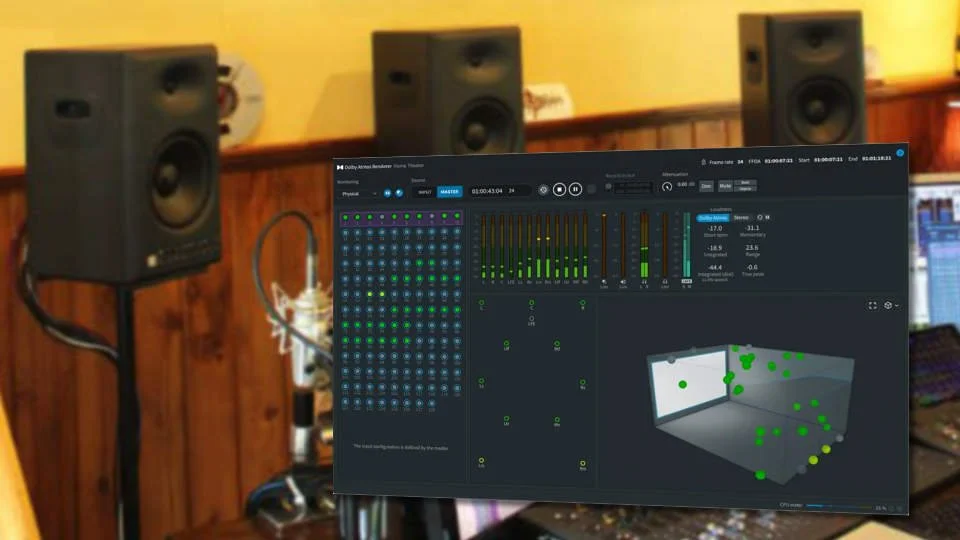Screen dimensions: 960x540
Task: Toggle the Mute button
Action: (725, 186)
